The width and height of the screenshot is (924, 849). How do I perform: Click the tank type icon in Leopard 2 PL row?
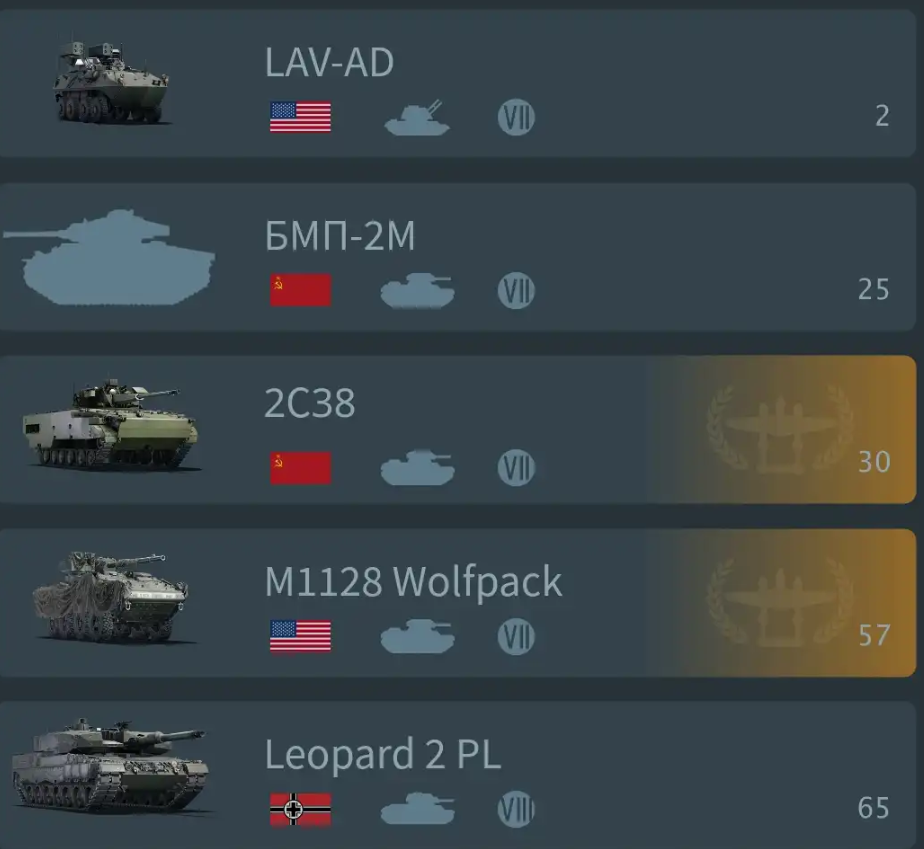pyautogui.click(x=417, y=808)
